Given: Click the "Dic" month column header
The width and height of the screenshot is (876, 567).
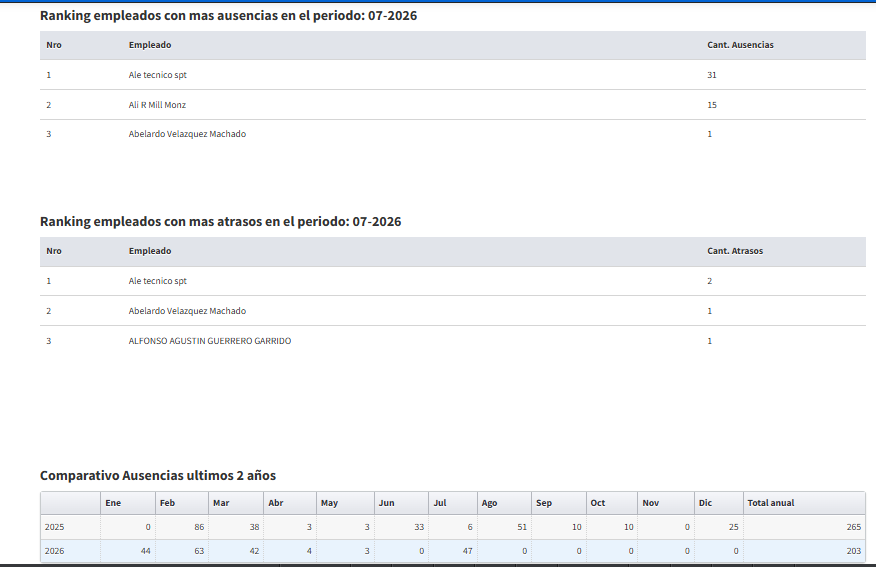Looking at the screenshot, I should 719,503.
